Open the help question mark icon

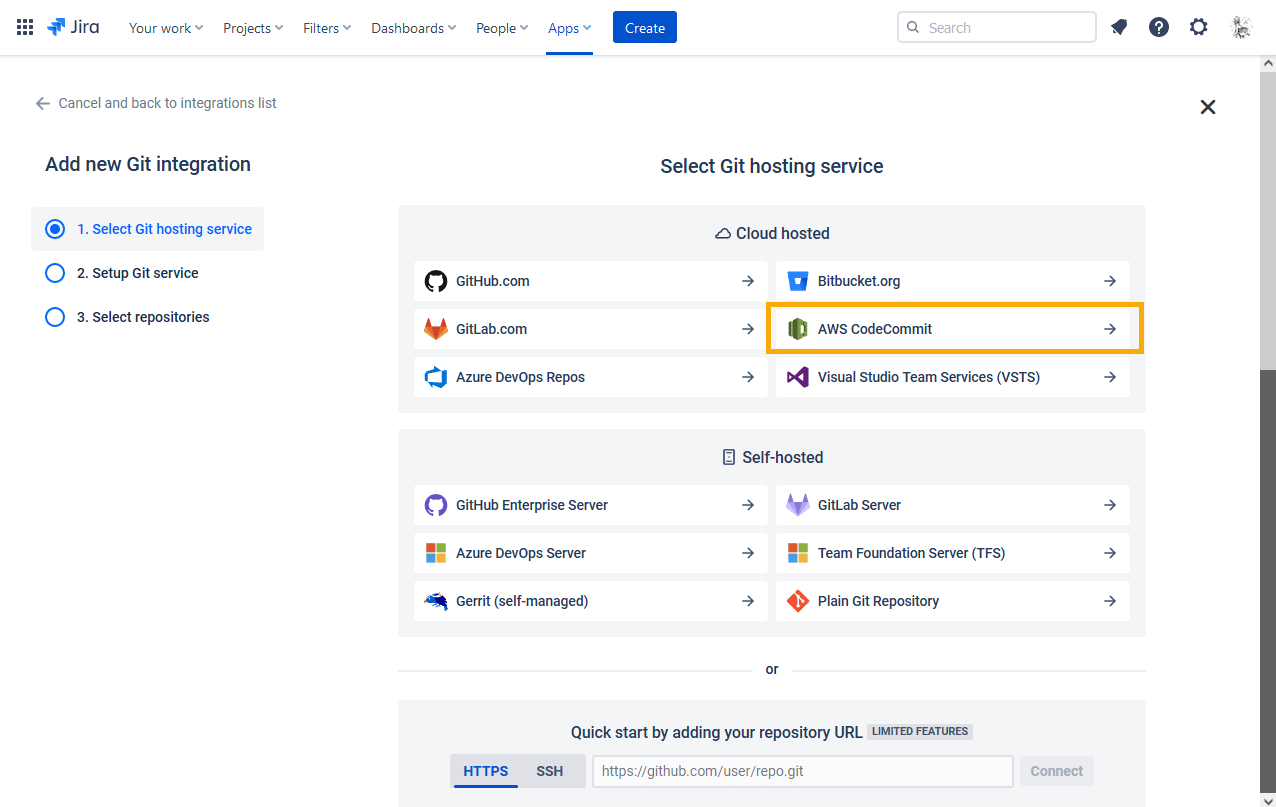(x=1159, y=28)
